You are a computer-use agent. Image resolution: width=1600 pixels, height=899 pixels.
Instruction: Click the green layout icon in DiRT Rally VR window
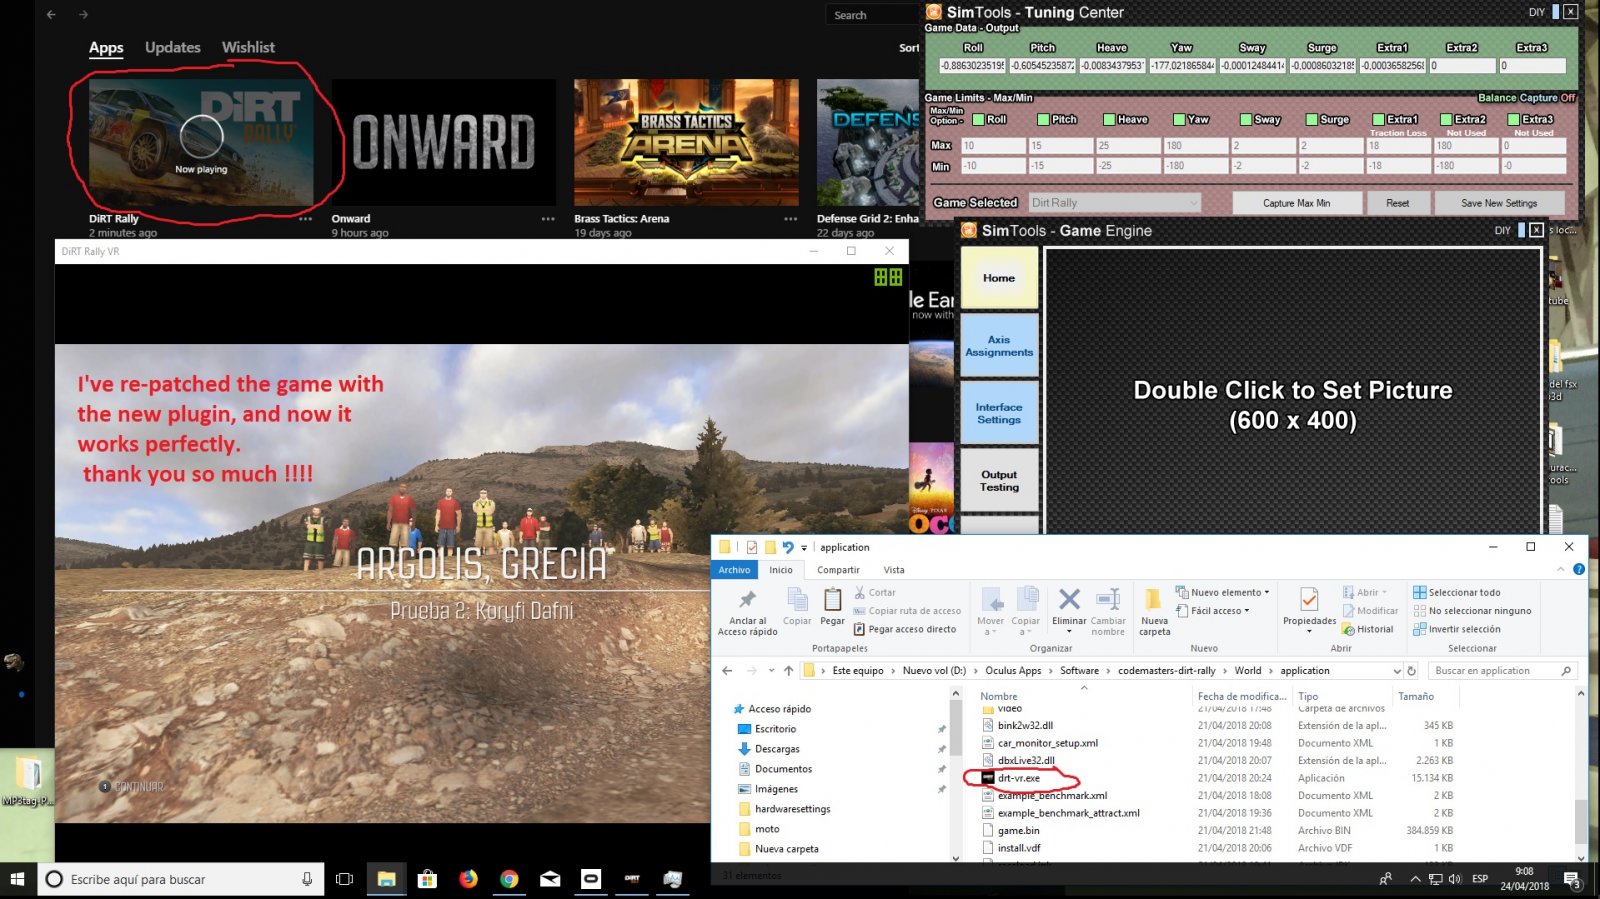[x=888, y=277]
